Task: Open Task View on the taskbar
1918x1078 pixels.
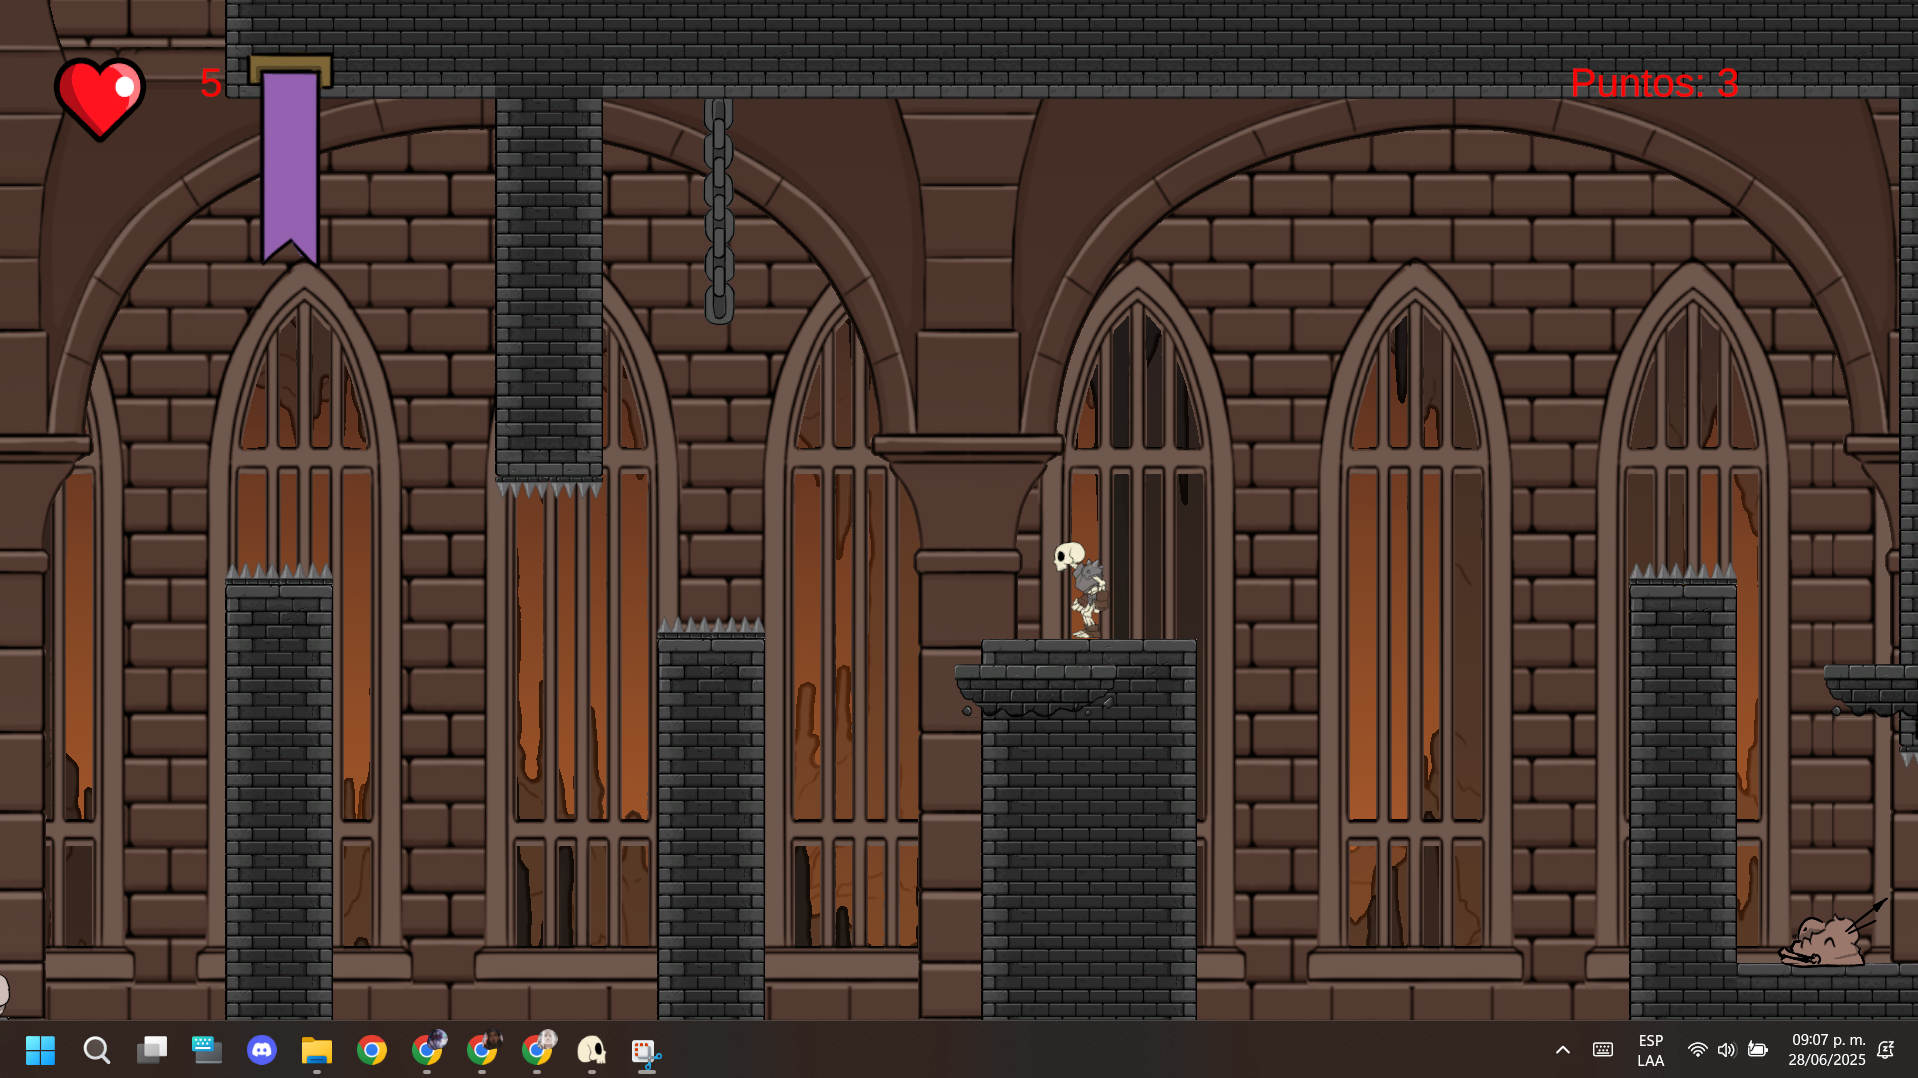Action: coord(151,1050)
